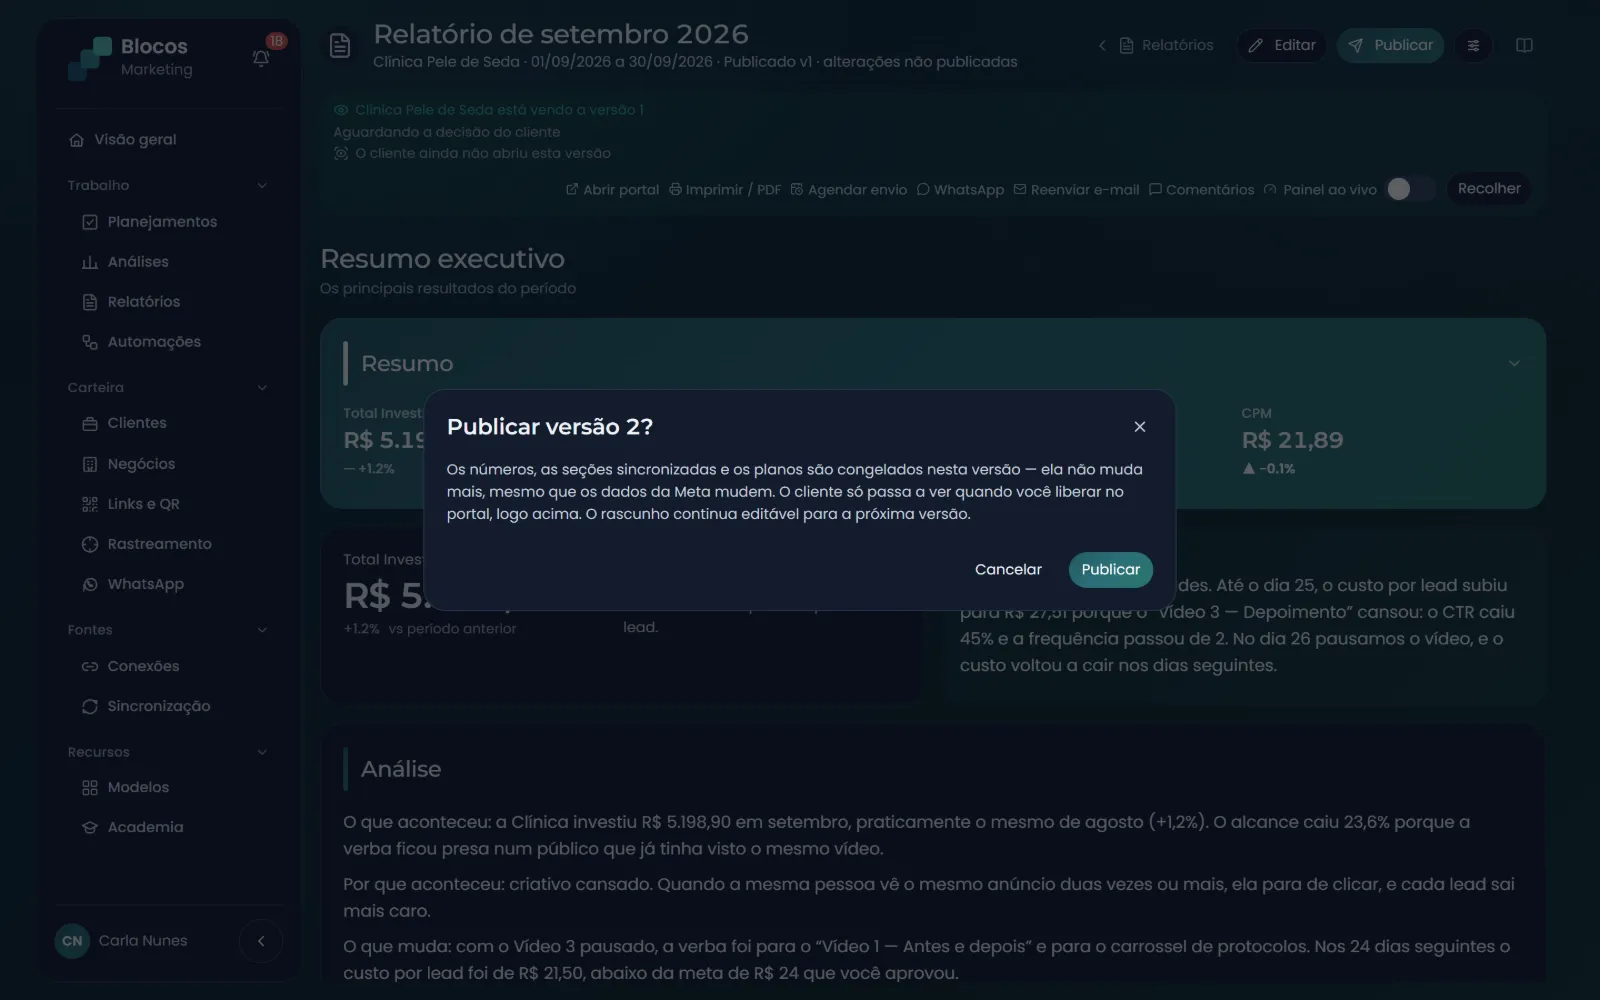
Task: Confirm publishing with the dialog's Publicar button
Action: point(1110,569)
